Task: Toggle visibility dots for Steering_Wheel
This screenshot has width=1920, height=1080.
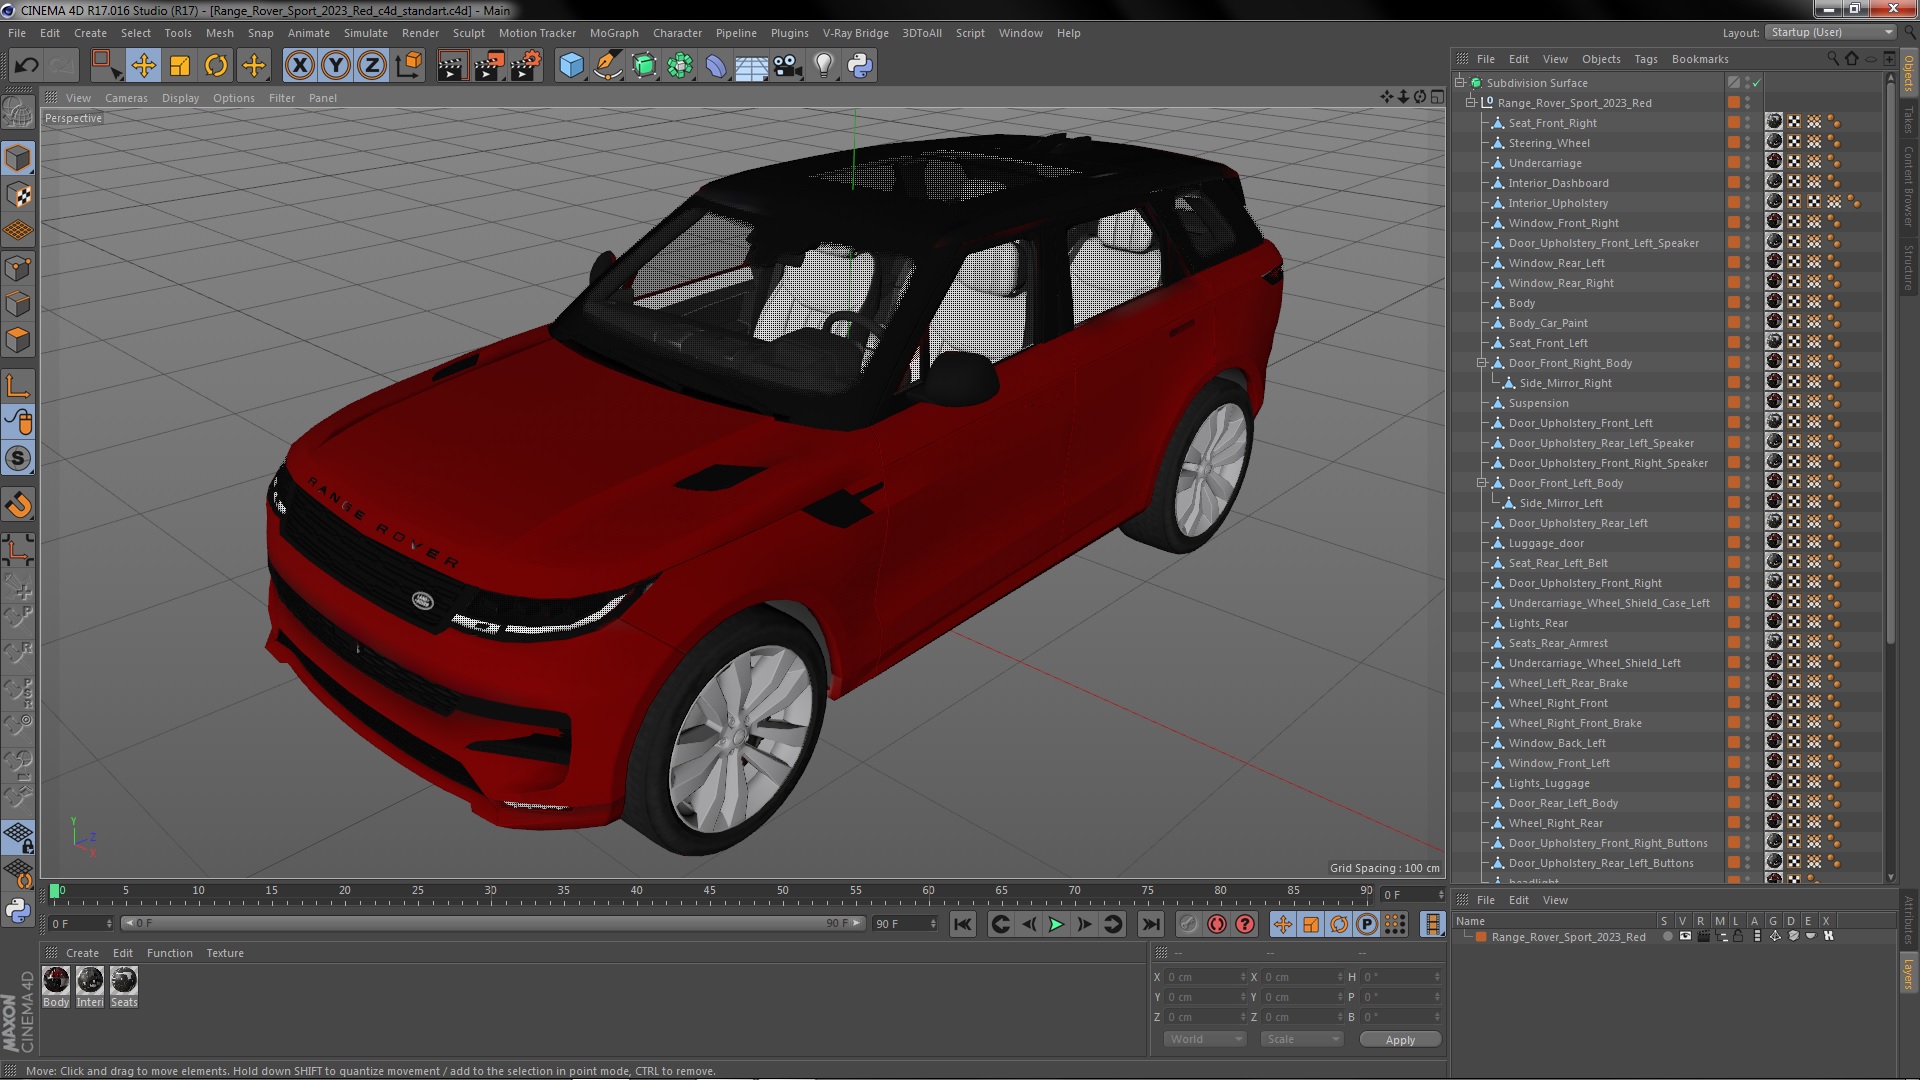Action: pyautogui.click(x=1748, y=143)
